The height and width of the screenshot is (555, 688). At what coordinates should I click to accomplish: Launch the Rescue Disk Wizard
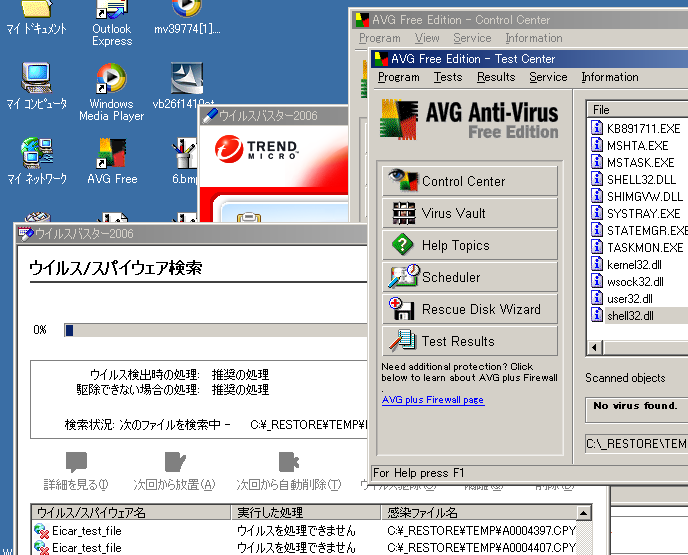[x=470, y=309]
